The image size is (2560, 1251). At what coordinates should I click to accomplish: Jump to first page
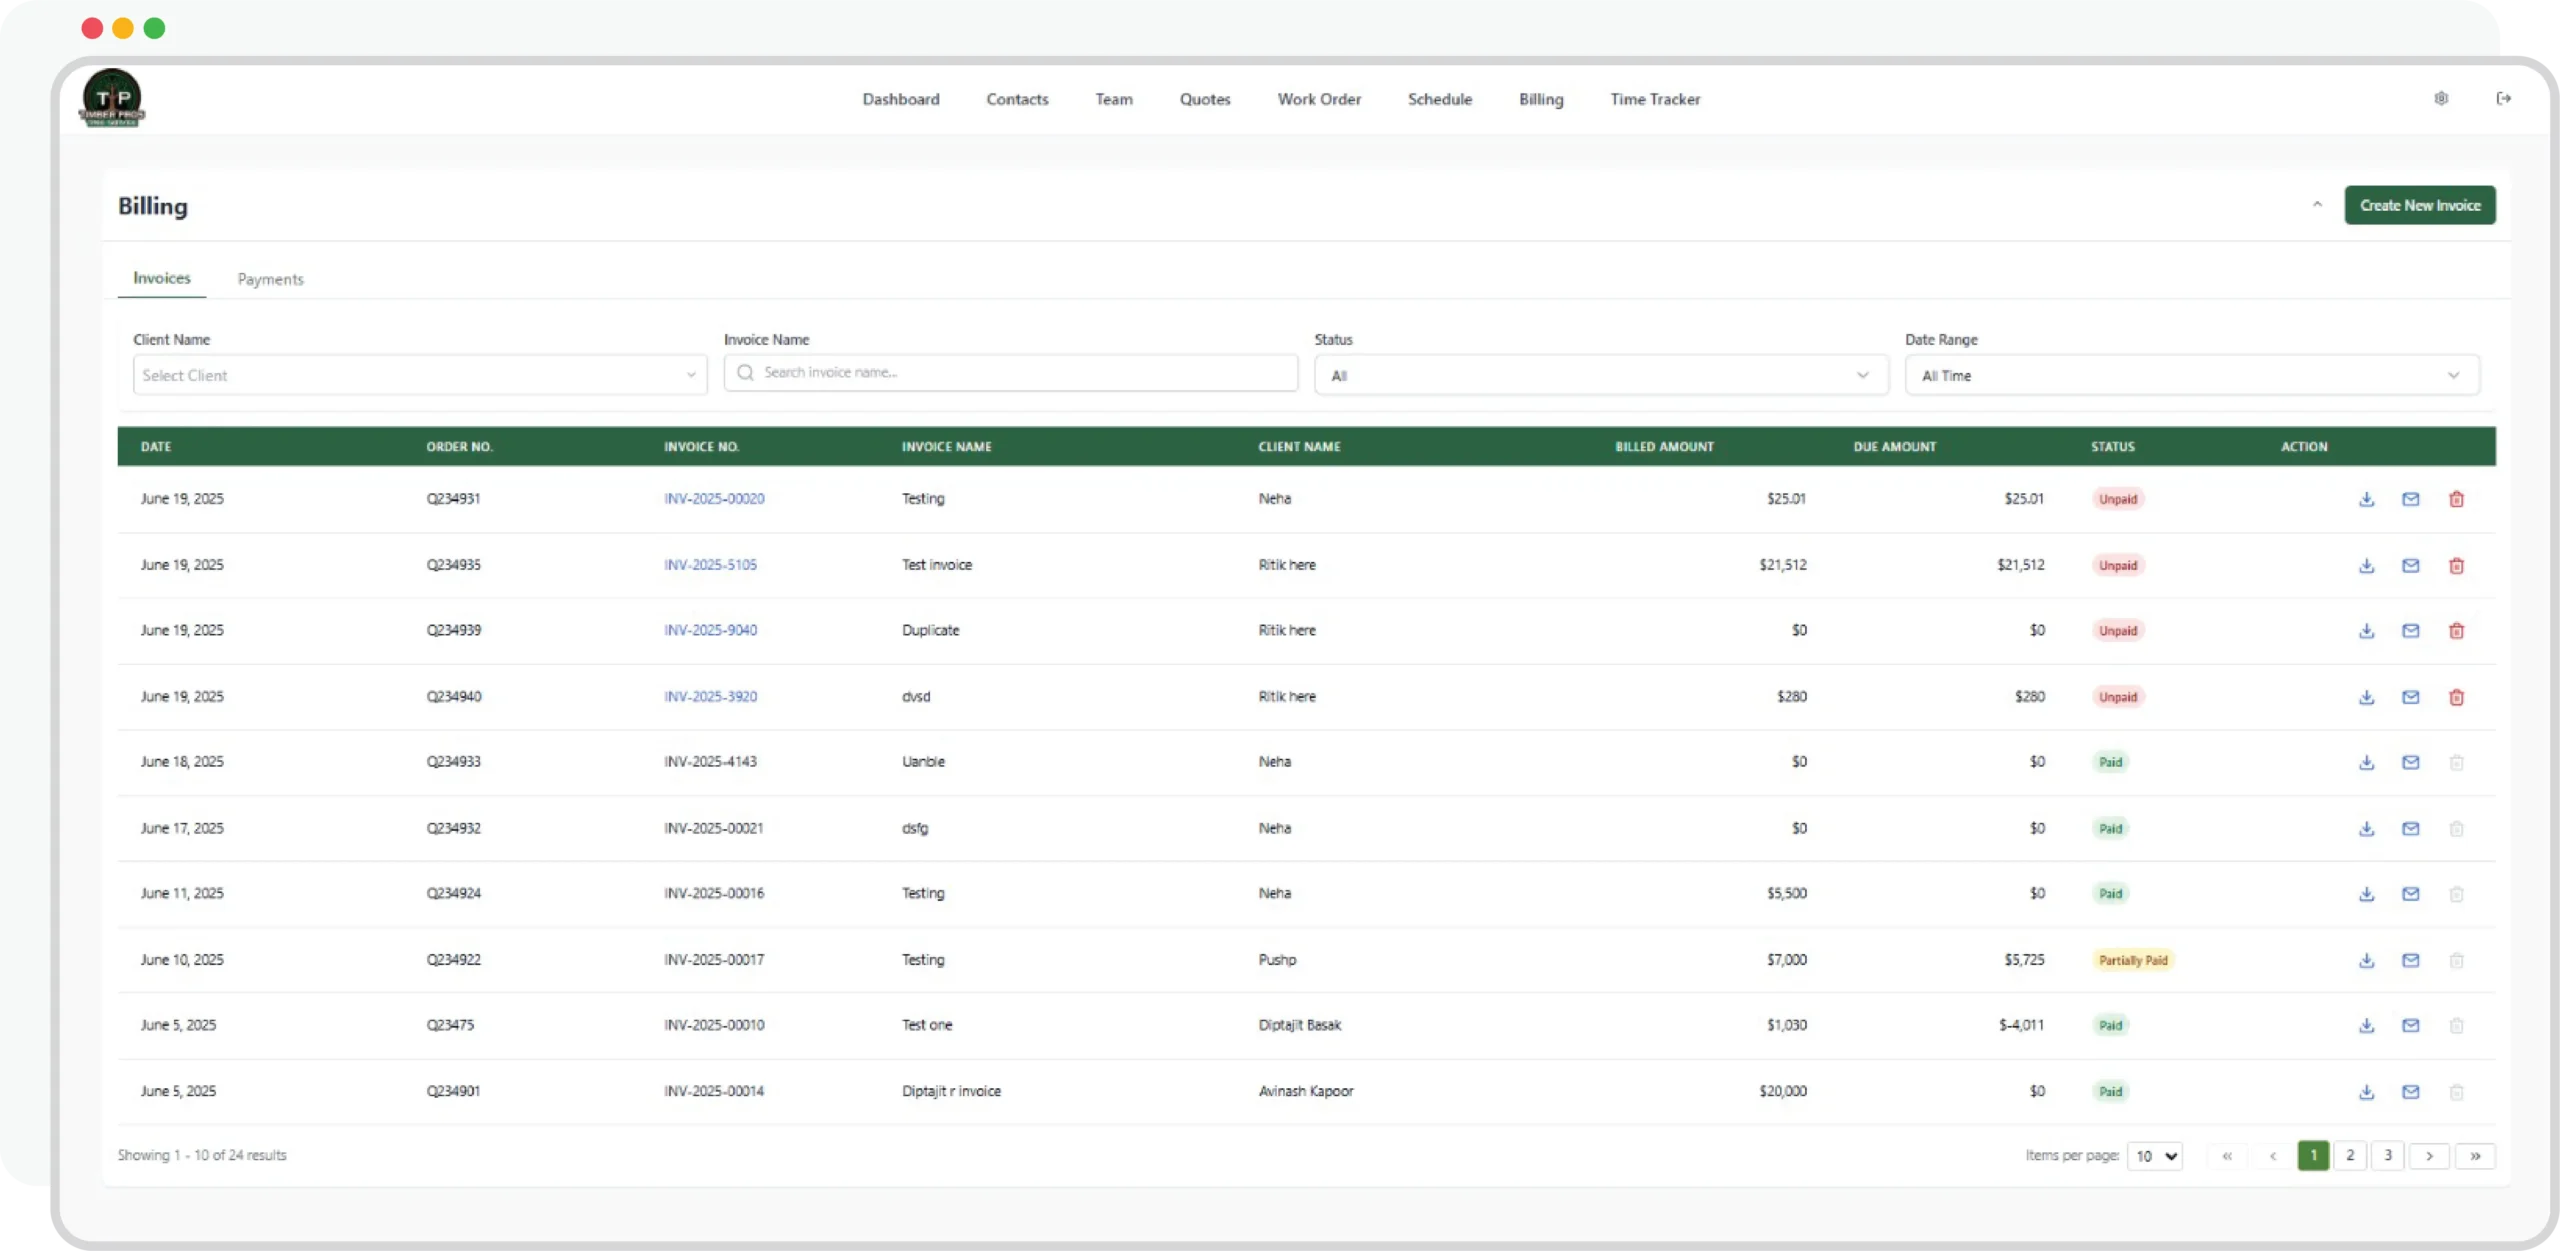click(2227, 1156)
